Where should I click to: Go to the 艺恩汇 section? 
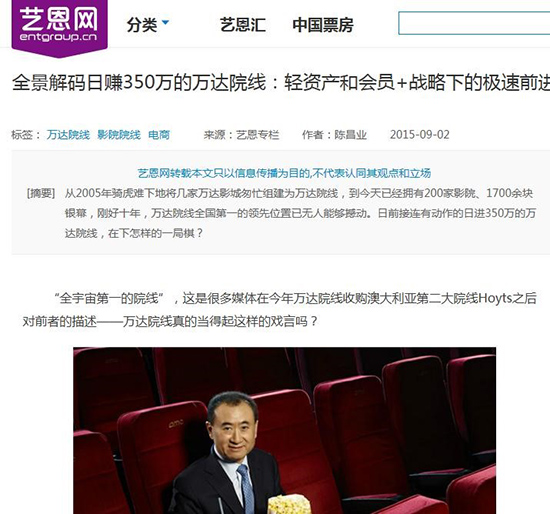click(x=243, y=25)
